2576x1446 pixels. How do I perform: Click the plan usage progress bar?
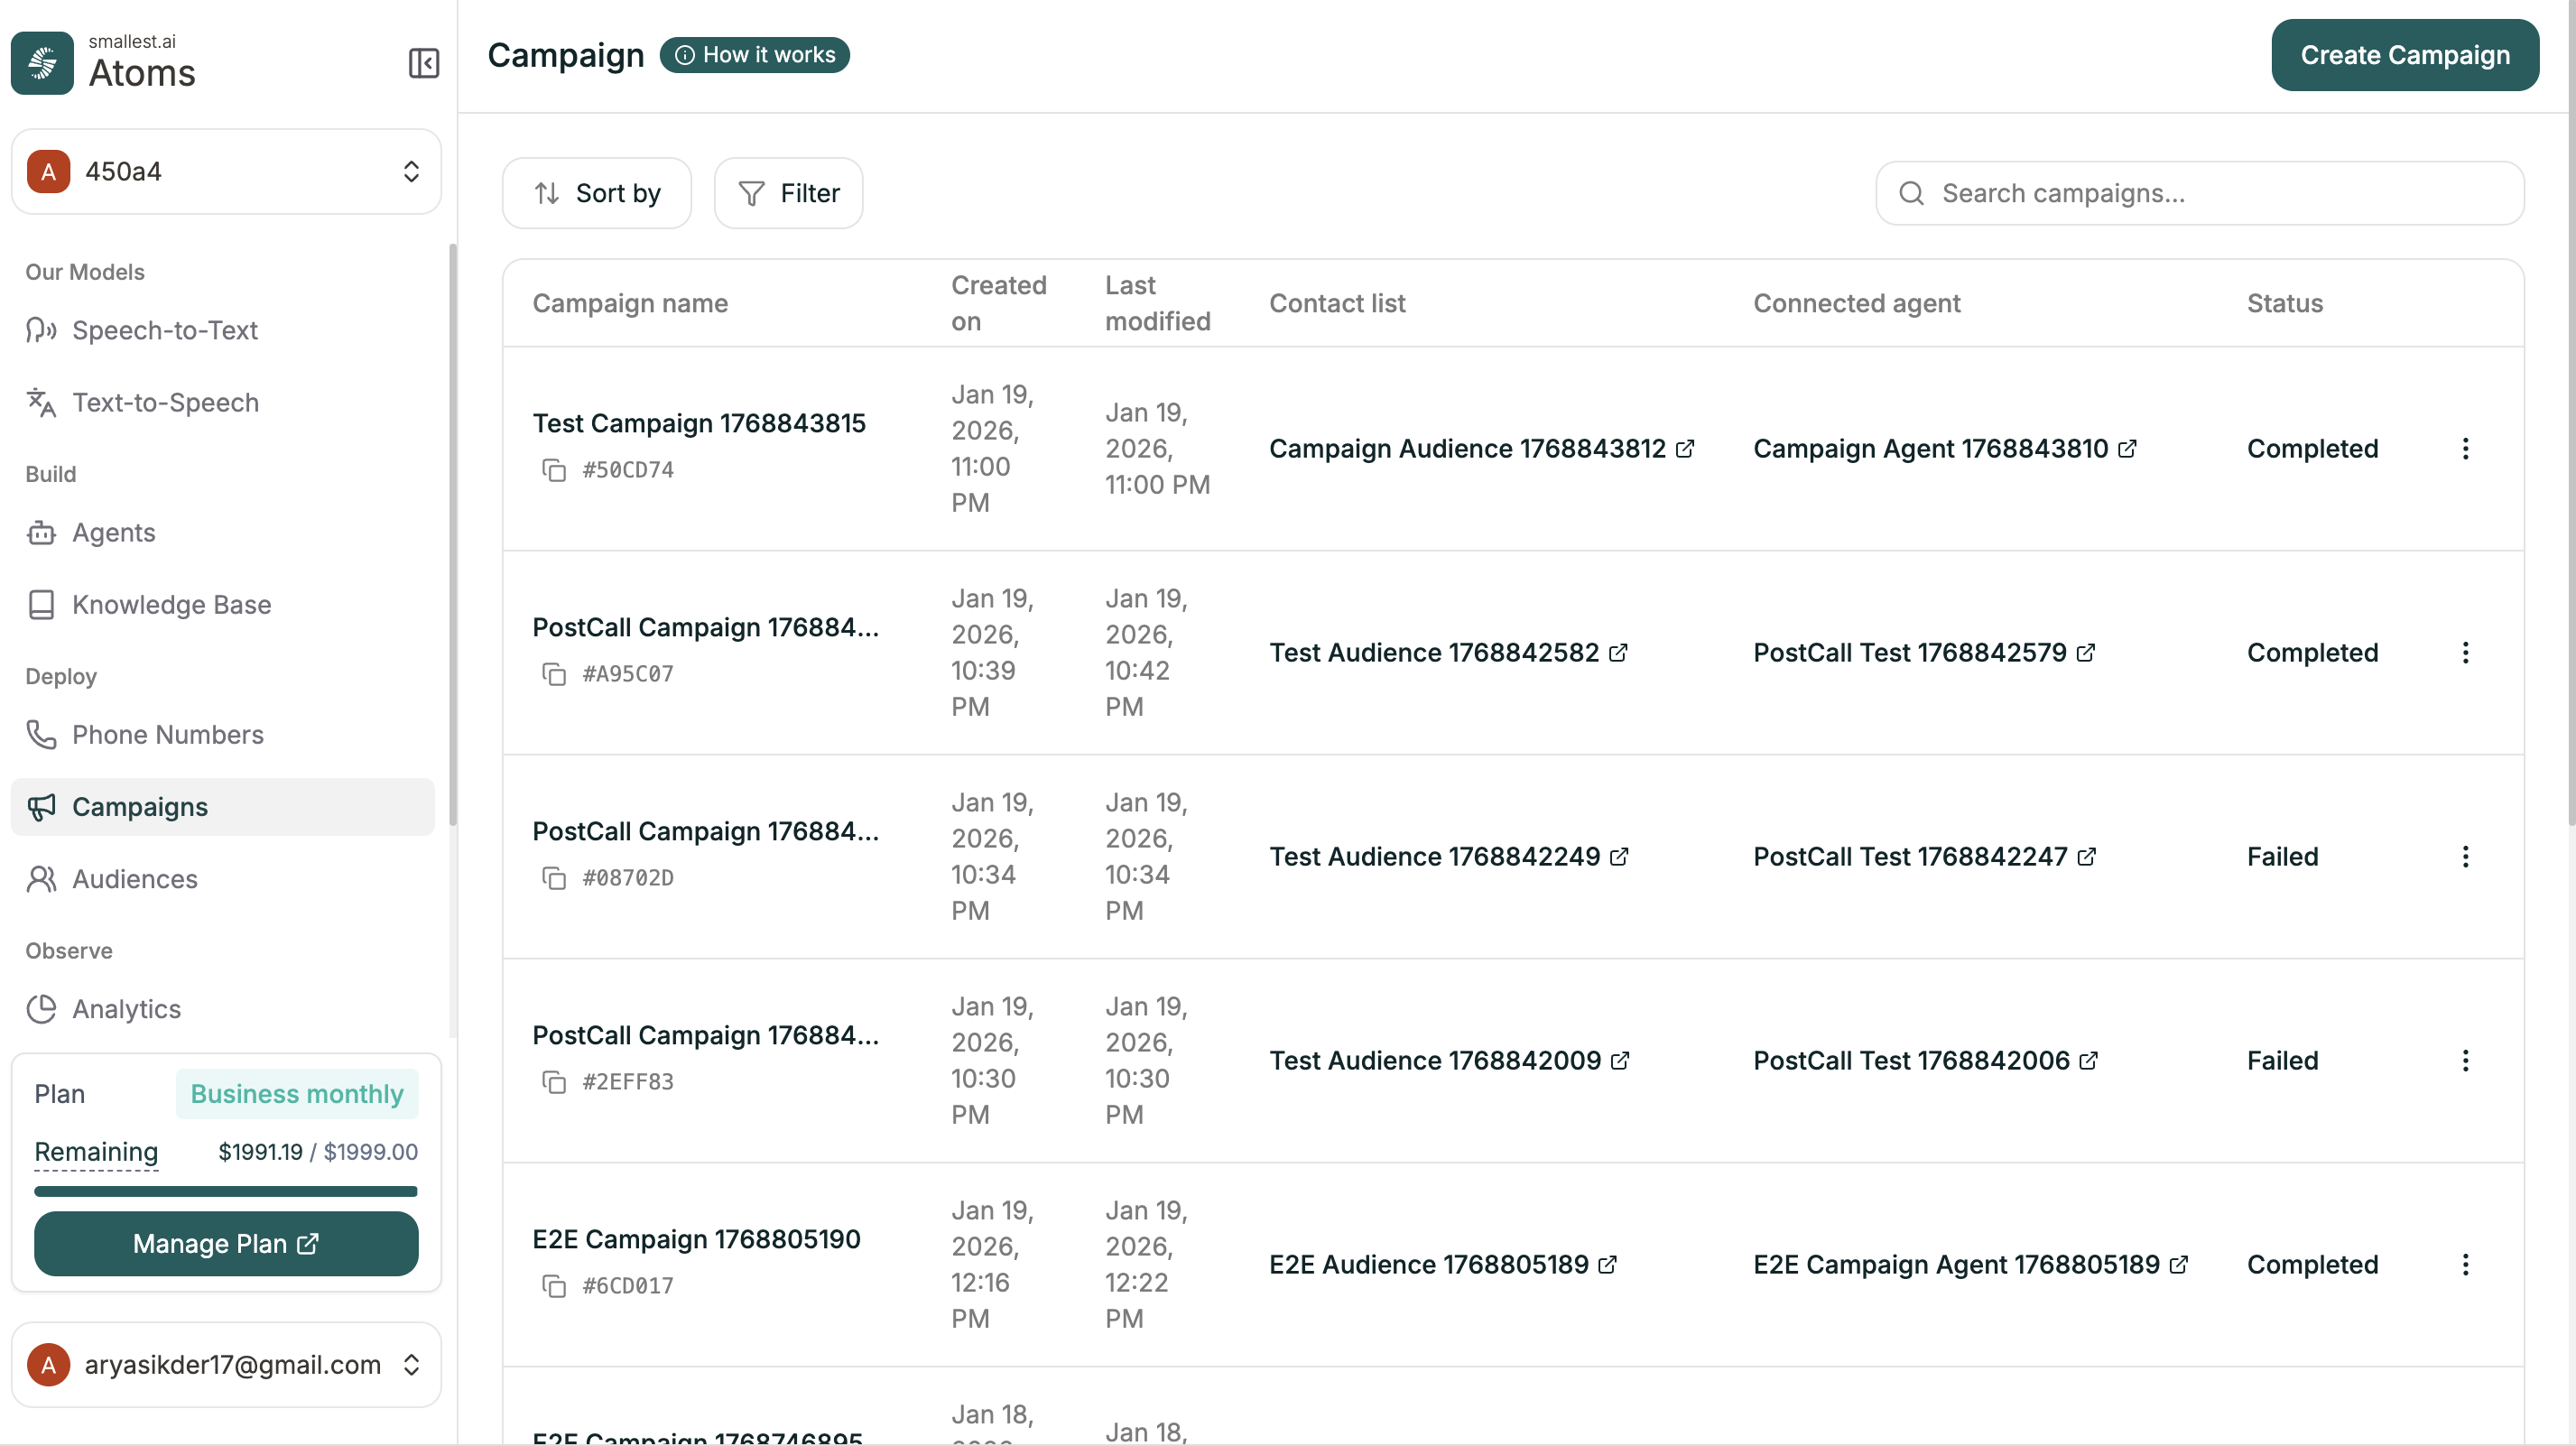point(226,1191)
